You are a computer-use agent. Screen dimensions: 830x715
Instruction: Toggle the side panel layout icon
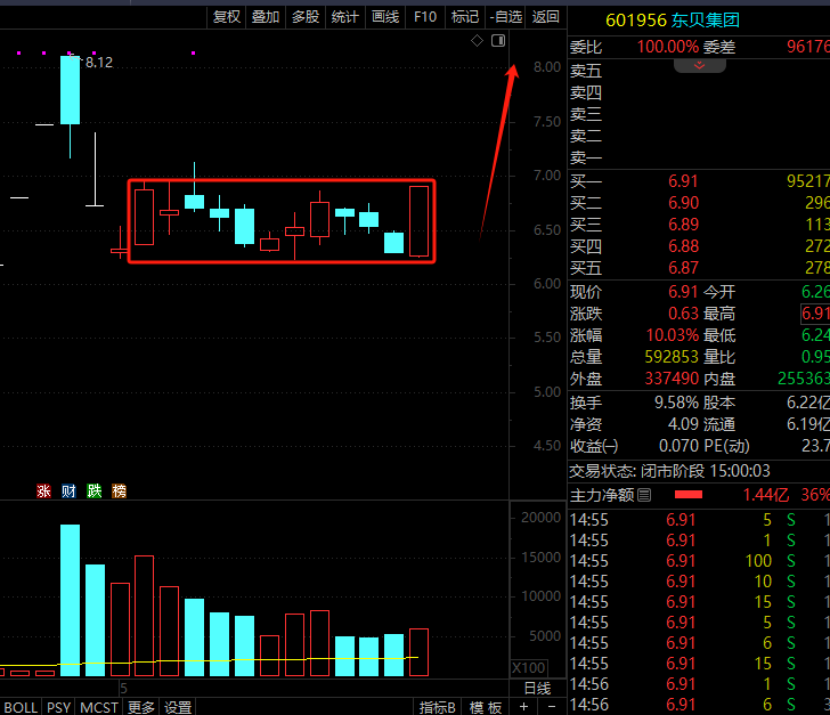tap(498, 41)
